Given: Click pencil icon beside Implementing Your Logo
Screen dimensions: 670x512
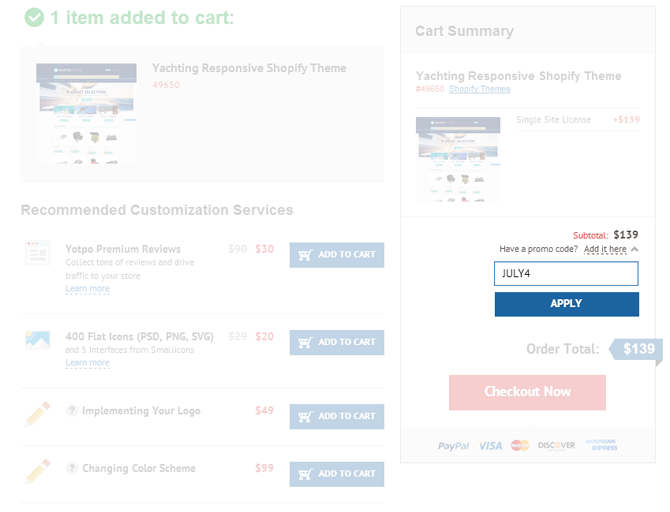Looking at the screenshot, I should click(x=38, y=413).
